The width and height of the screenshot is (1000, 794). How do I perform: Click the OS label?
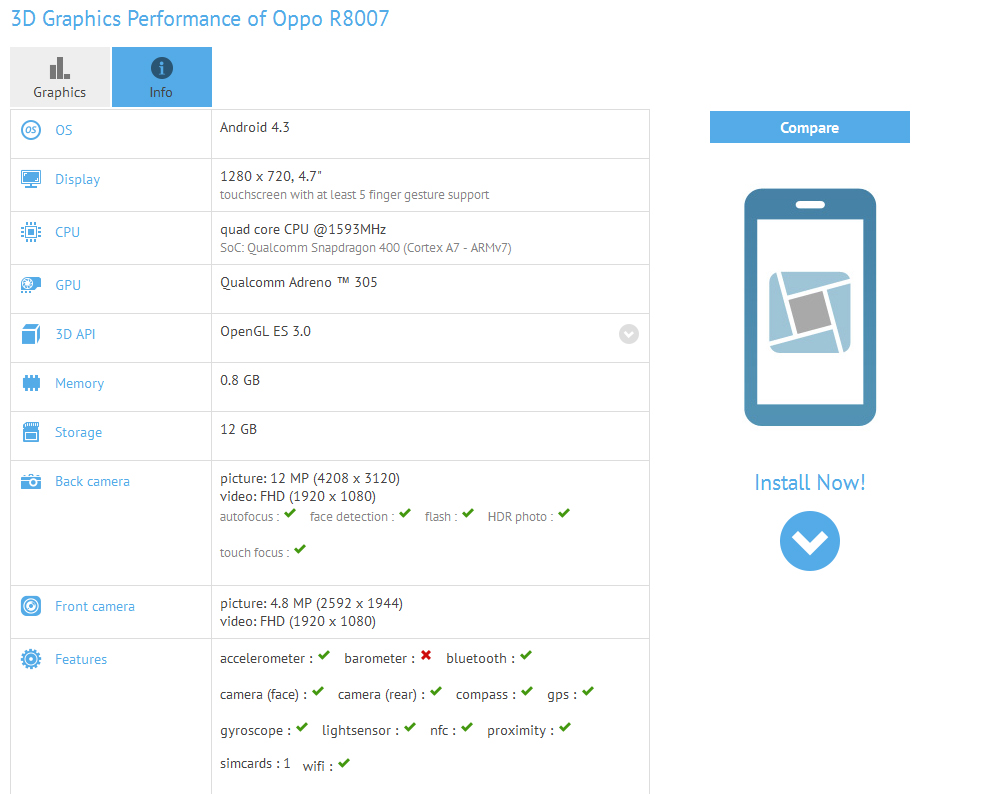click(x=64, y=130)
